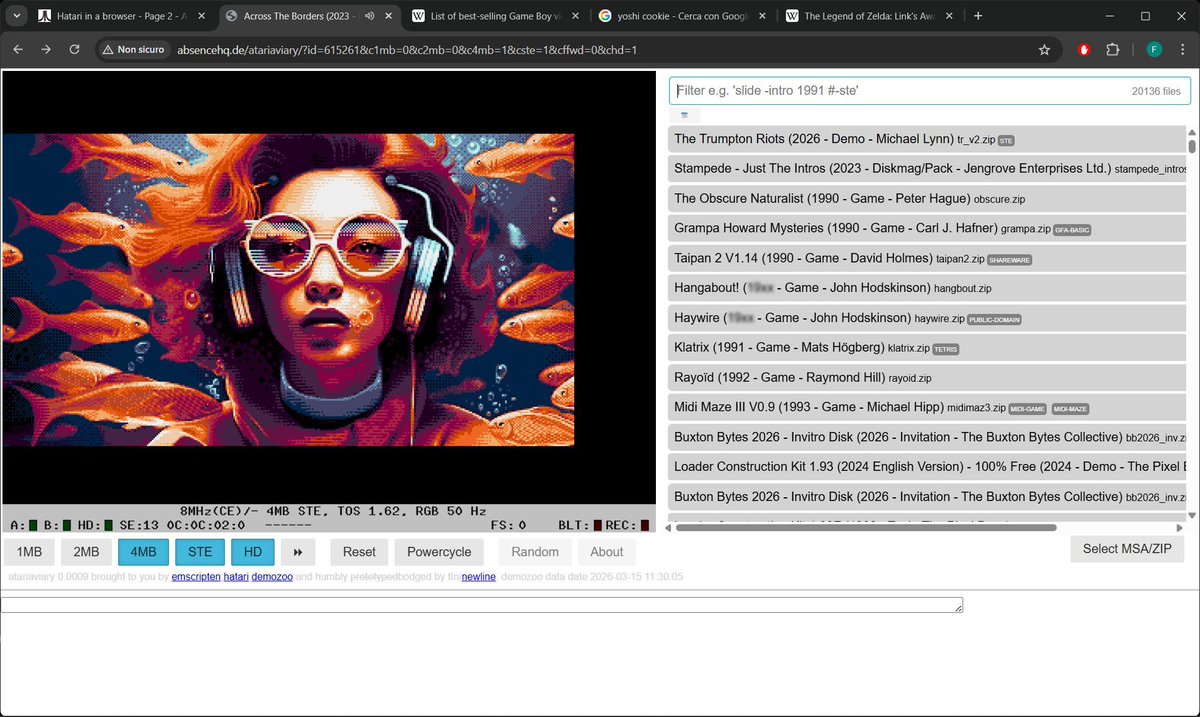Toggle the HD hard disk option

pos(253,552)
